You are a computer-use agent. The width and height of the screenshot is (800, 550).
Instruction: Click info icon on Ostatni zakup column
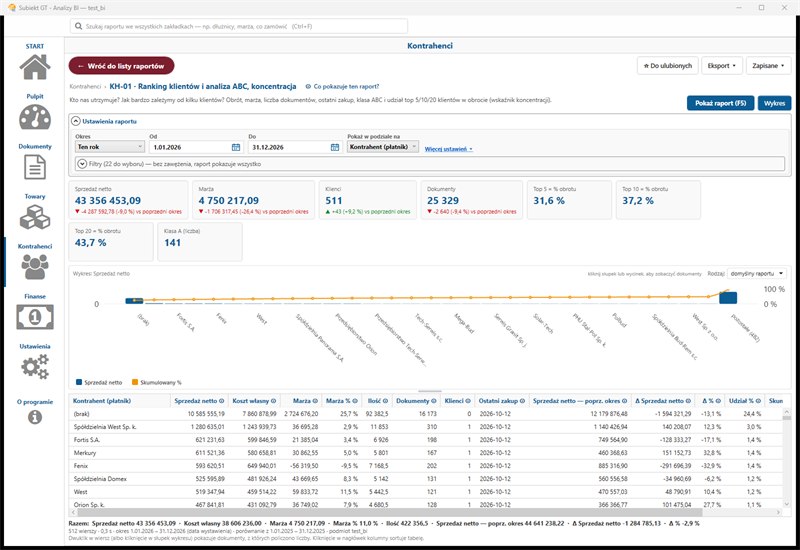522,401
